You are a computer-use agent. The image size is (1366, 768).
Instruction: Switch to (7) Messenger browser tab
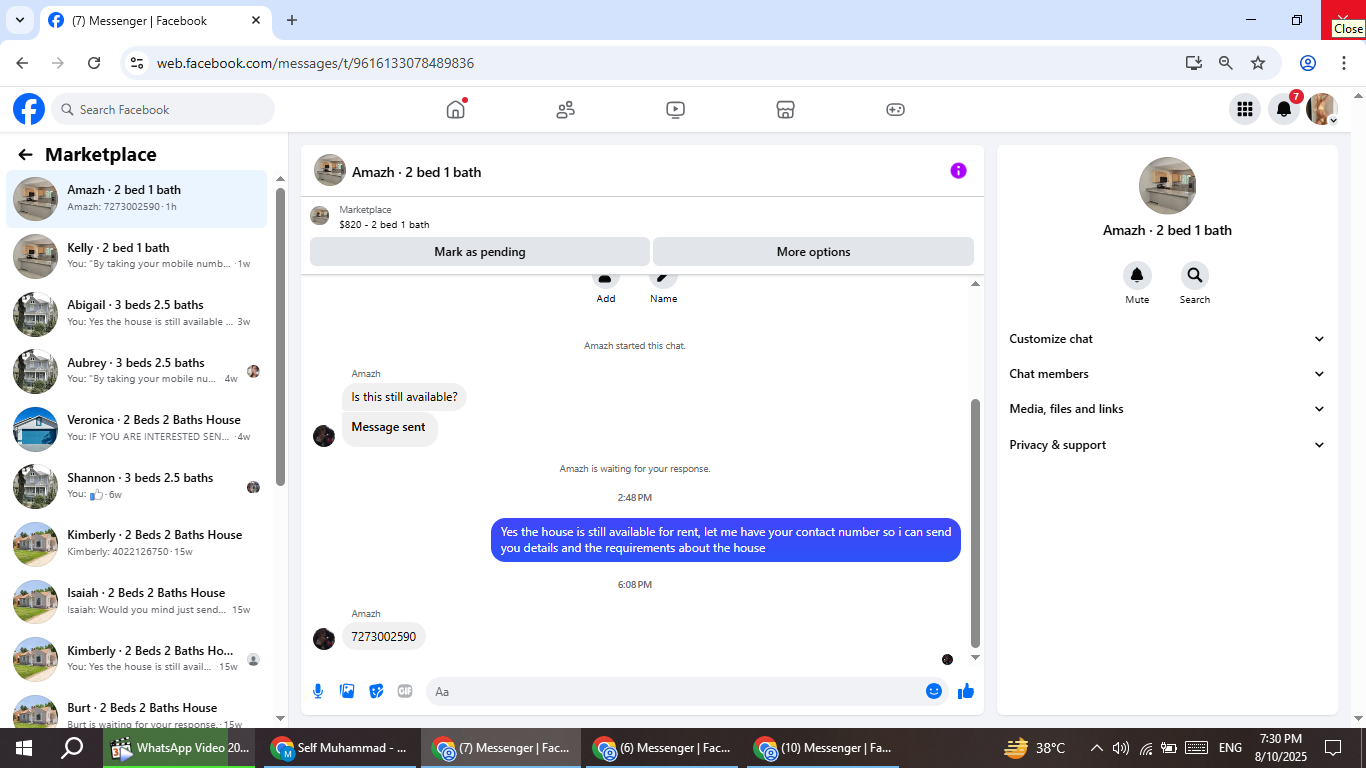point(156,21)
